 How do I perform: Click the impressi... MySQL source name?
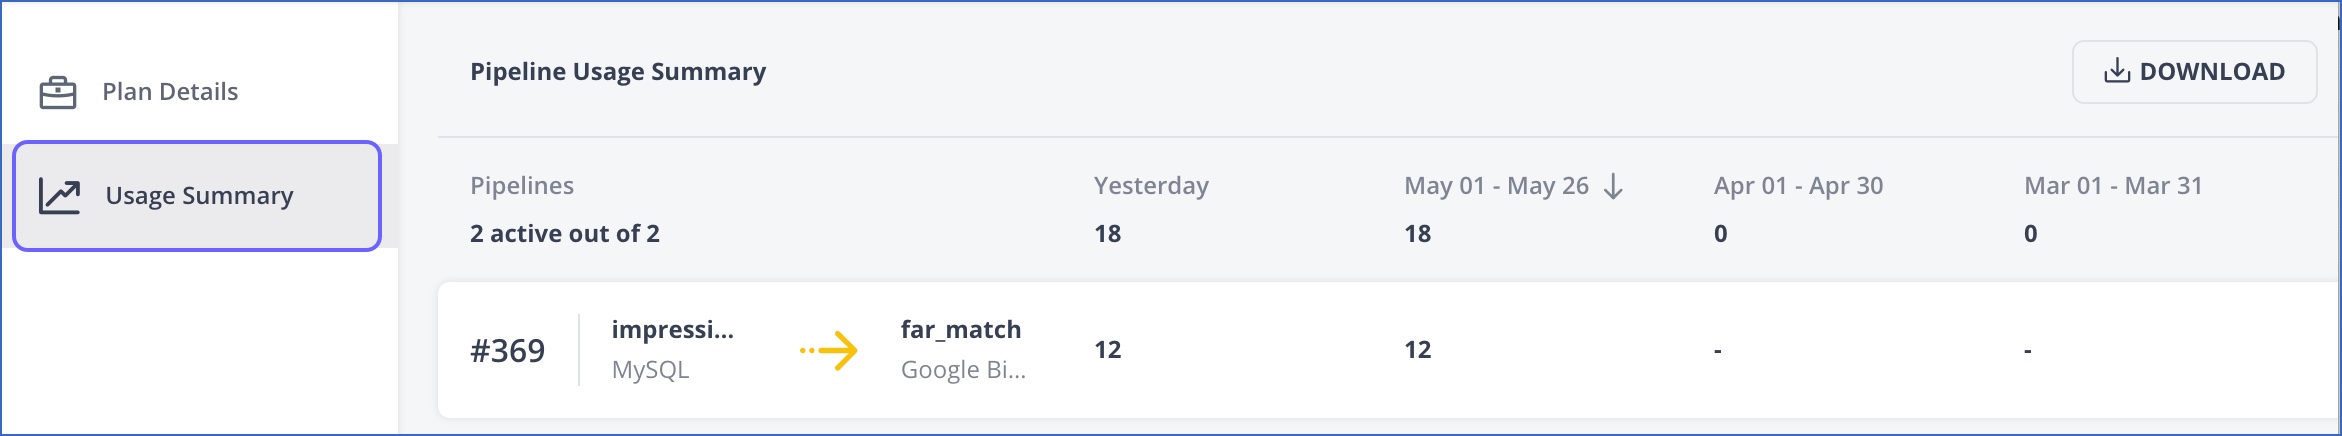coord(672,330)
